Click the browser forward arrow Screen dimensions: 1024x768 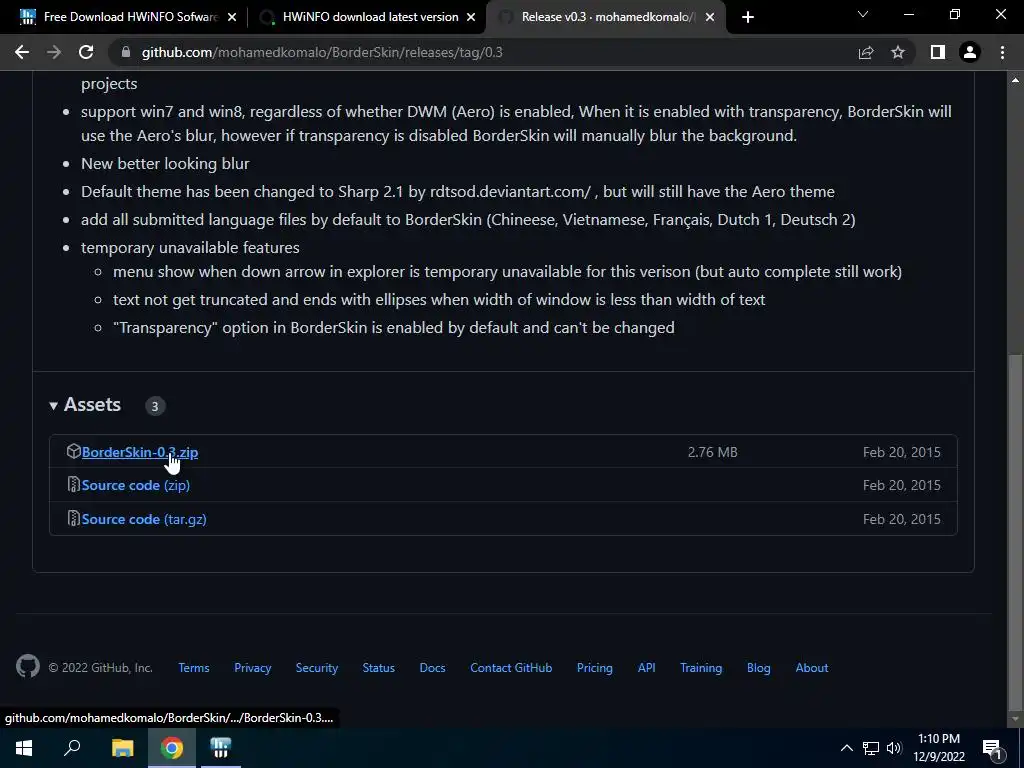point(54,52)
